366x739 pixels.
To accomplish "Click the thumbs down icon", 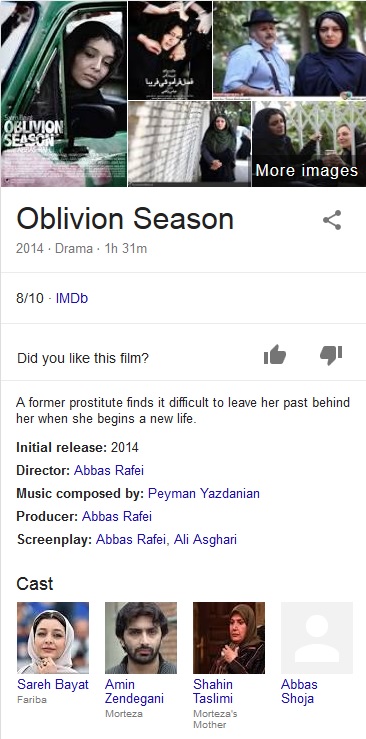I will 331,355.
